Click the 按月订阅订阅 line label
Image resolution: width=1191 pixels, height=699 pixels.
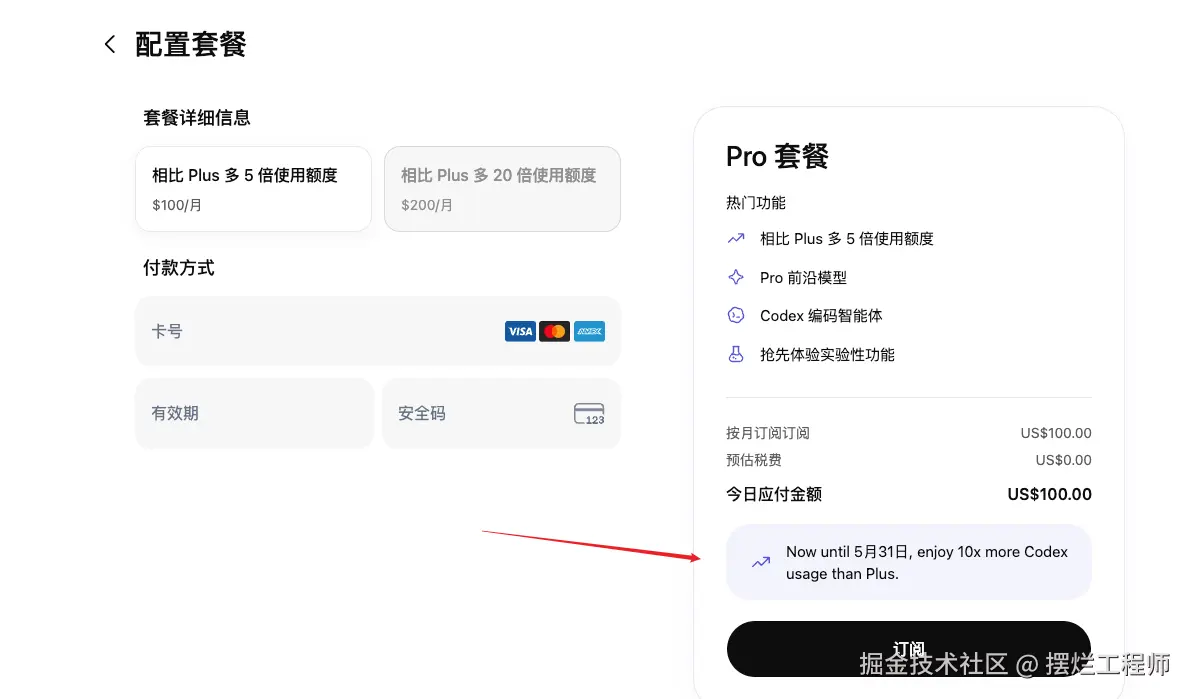click(768, 433)
